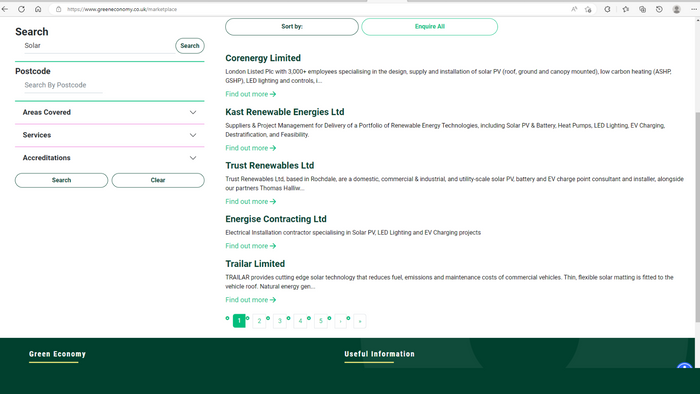Click the Search By Postcode field
Screen dimensions: 700x394
(x=63, y=85)
